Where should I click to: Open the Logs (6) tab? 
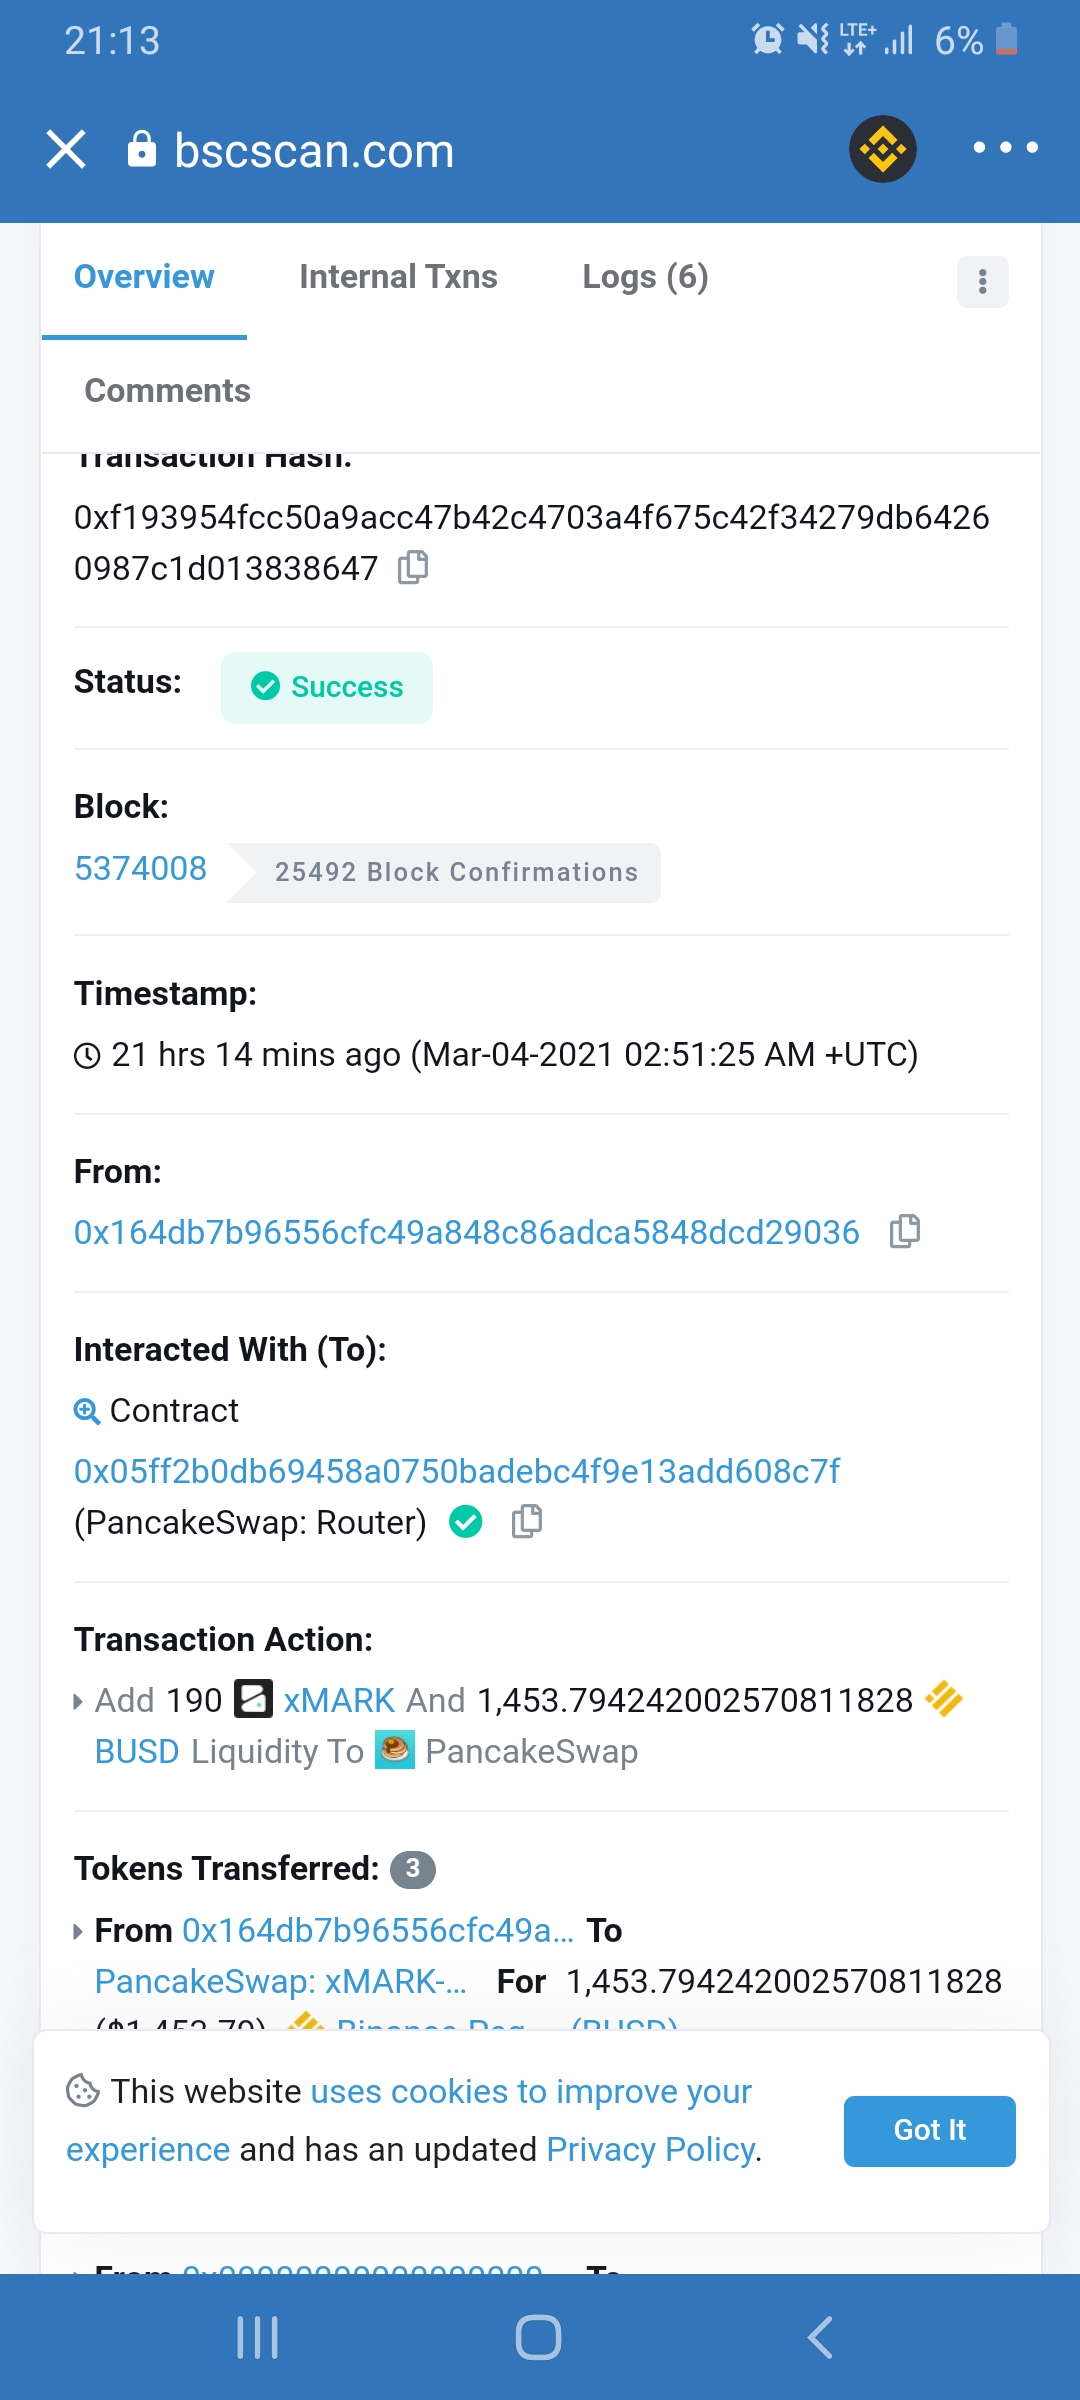pyautogui.click(x=645, y=277)
